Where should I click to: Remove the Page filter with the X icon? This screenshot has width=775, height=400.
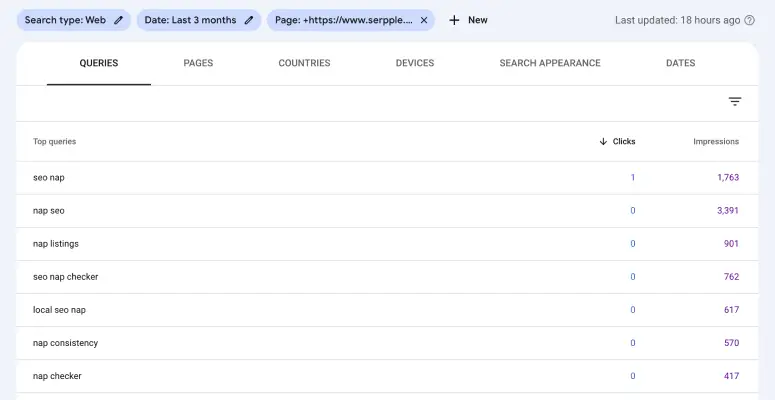click(x=424, y=20)
